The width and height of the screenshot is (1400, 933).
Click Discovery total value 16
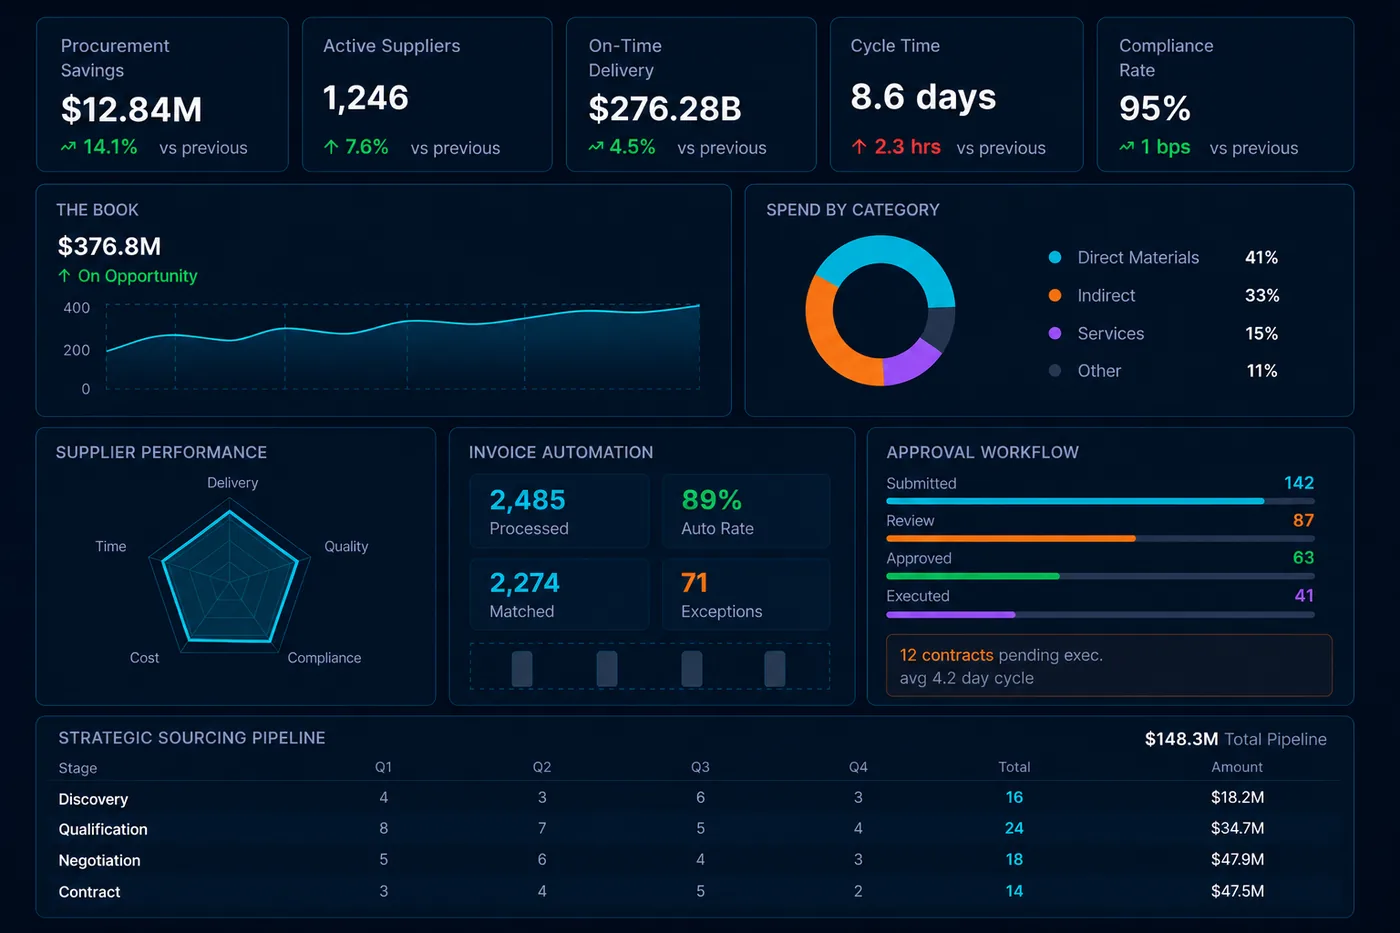1014,797
